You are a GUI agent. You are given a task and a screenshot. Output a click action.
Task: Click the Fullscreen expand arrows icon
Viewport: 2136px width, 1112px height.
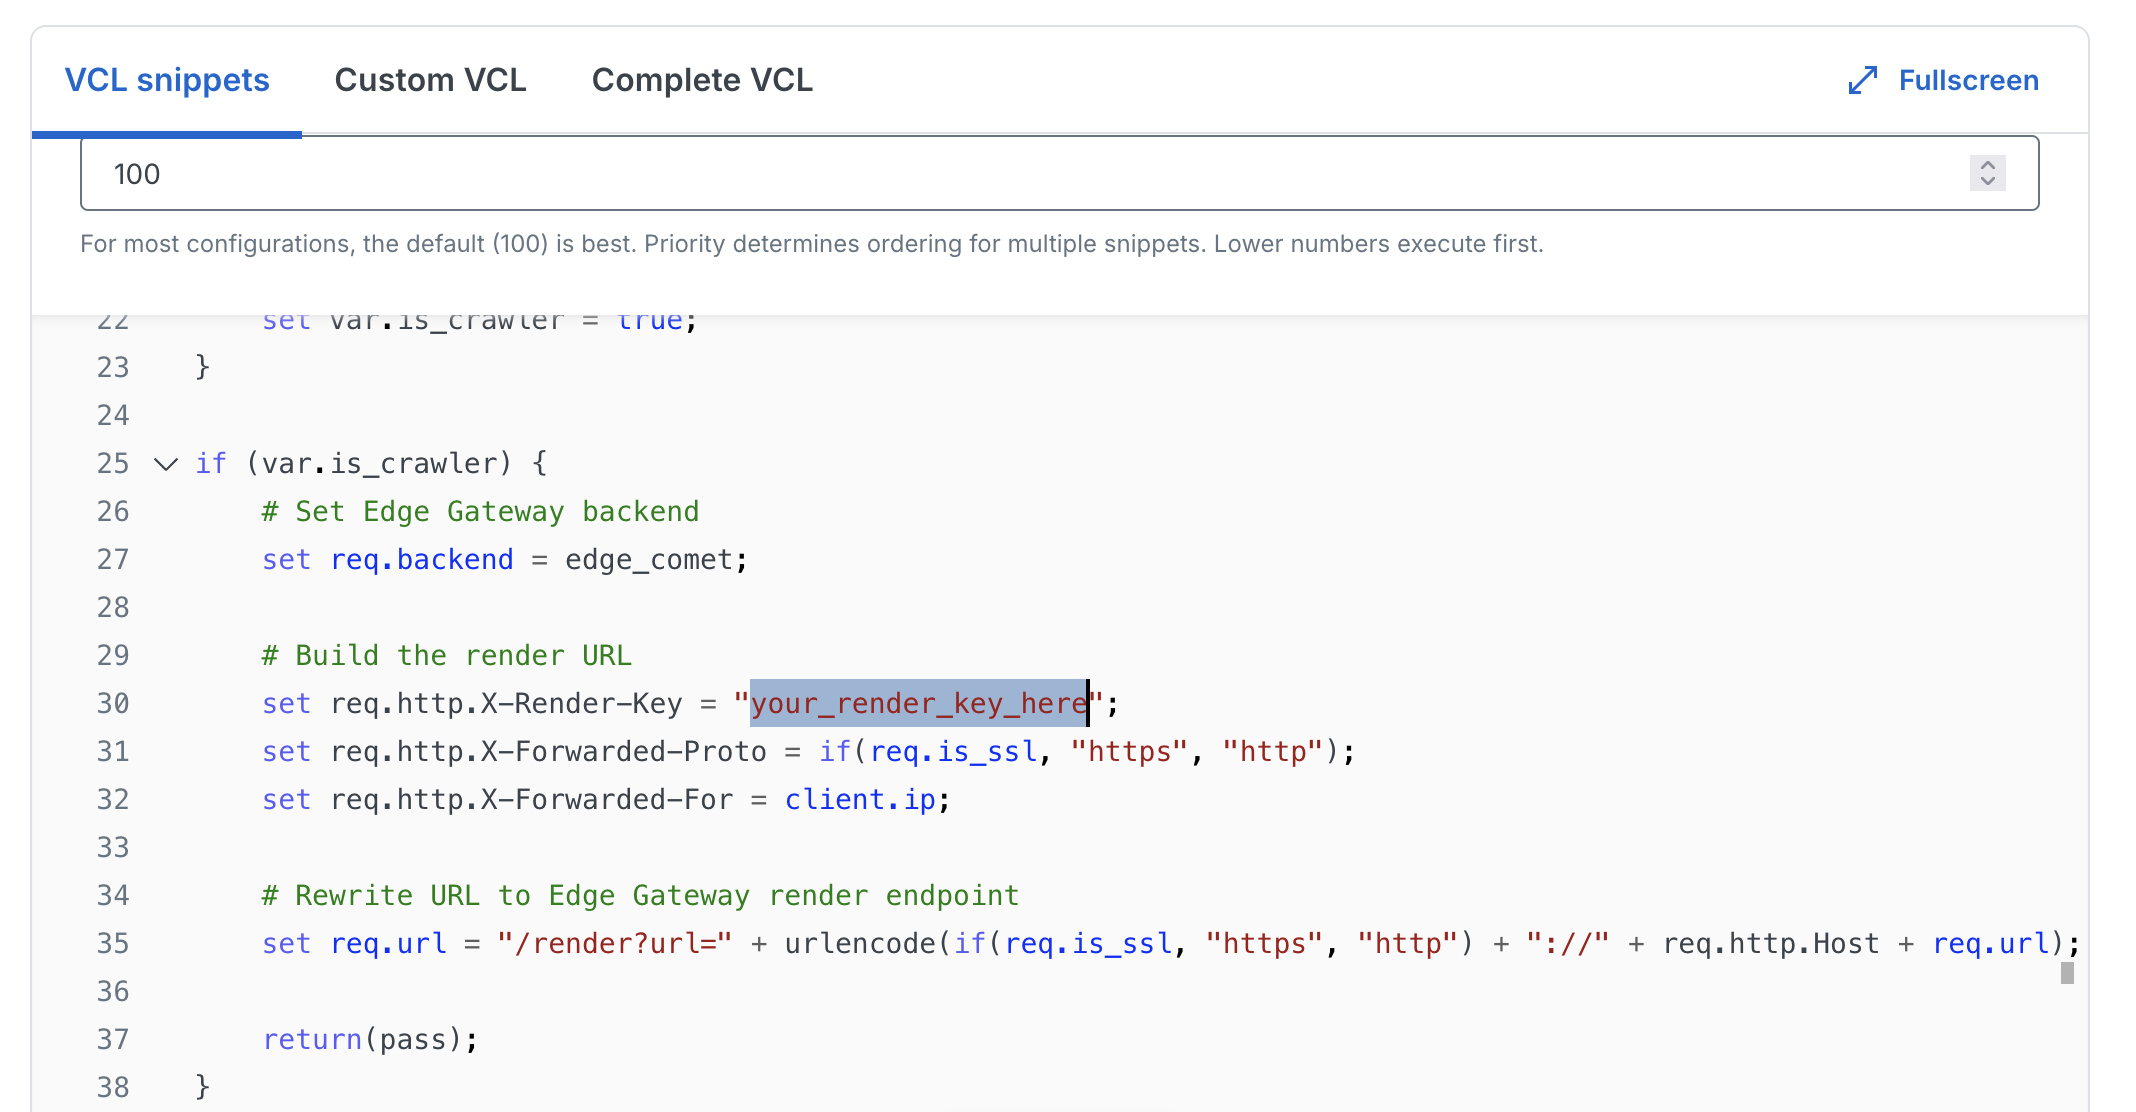(x=1862, y=80)
